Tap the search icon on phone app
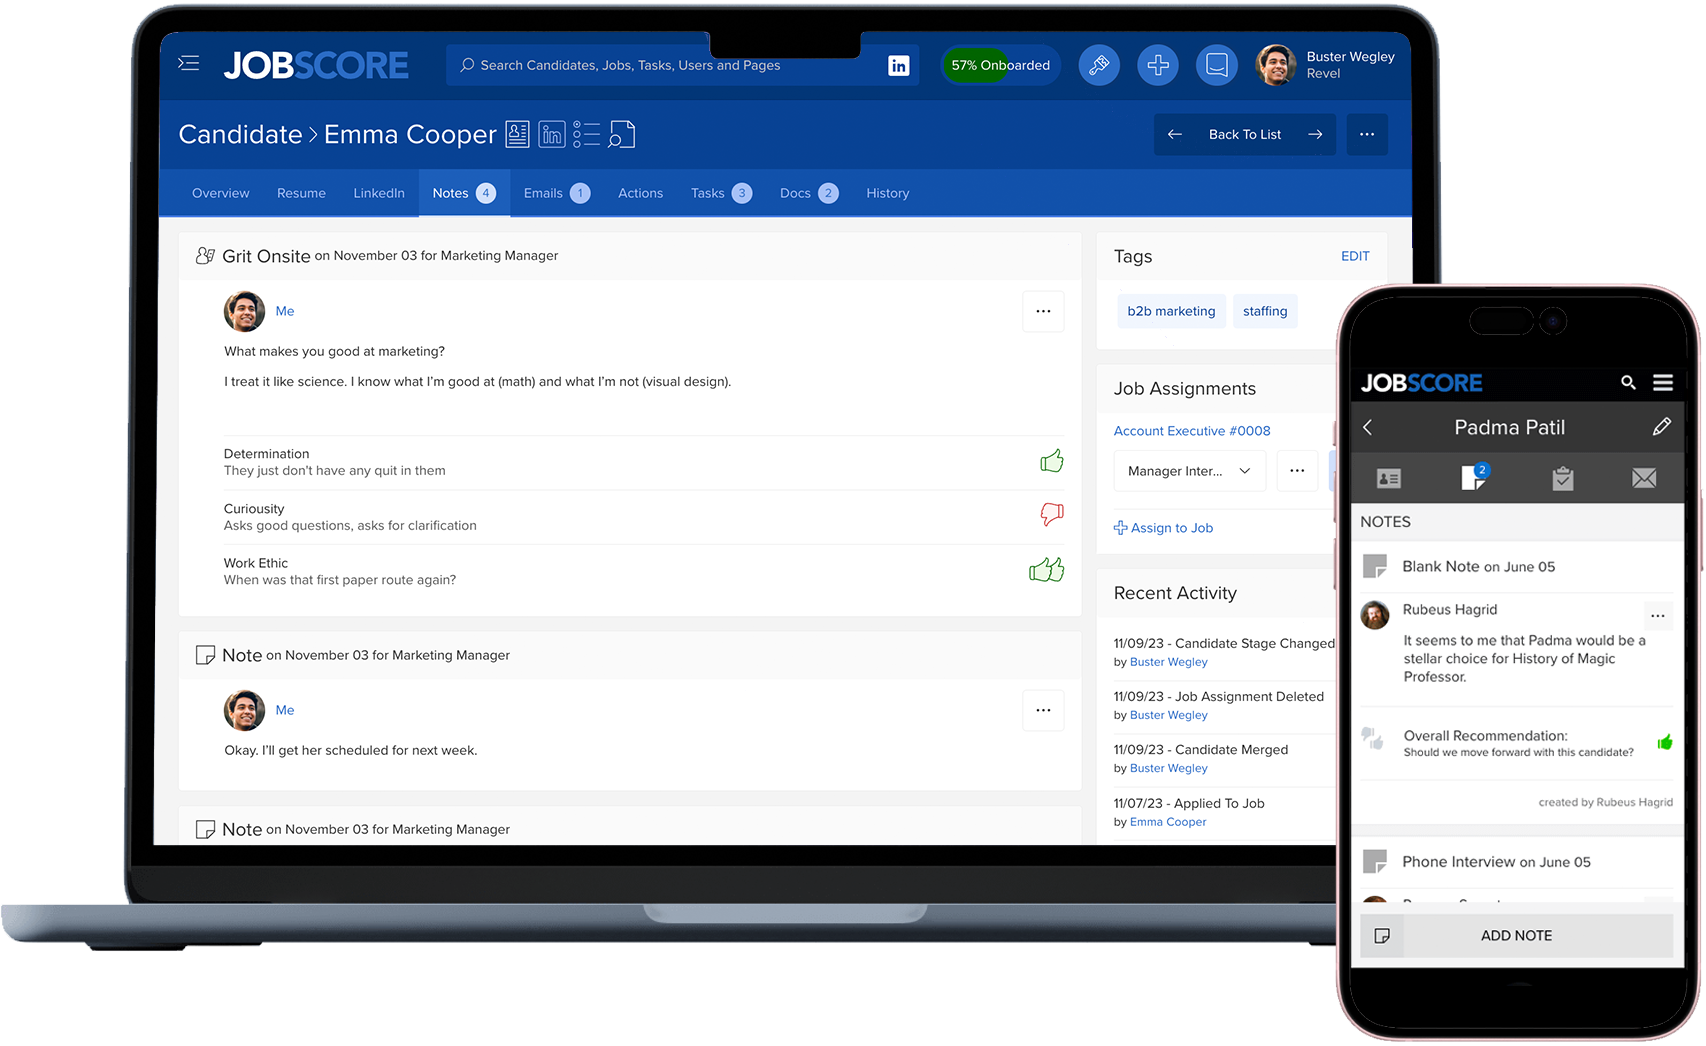The width and height of the screenshot is (1706, 1046). point(1628,382)
